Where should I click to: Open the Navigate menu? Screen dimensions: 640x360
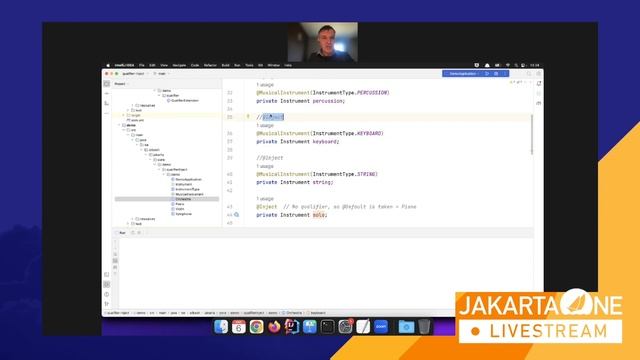(x=179, y=65)
